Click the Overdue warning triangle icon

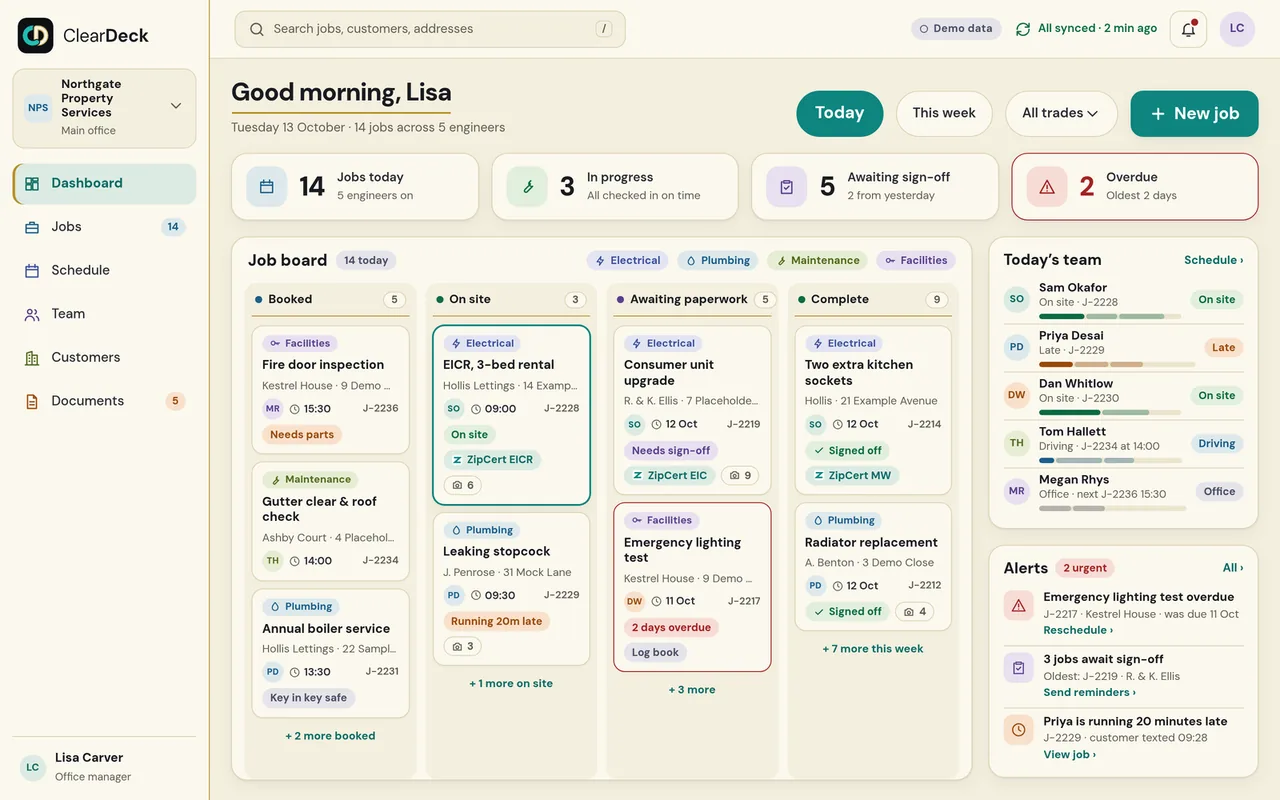click(x=1047, y=186)
